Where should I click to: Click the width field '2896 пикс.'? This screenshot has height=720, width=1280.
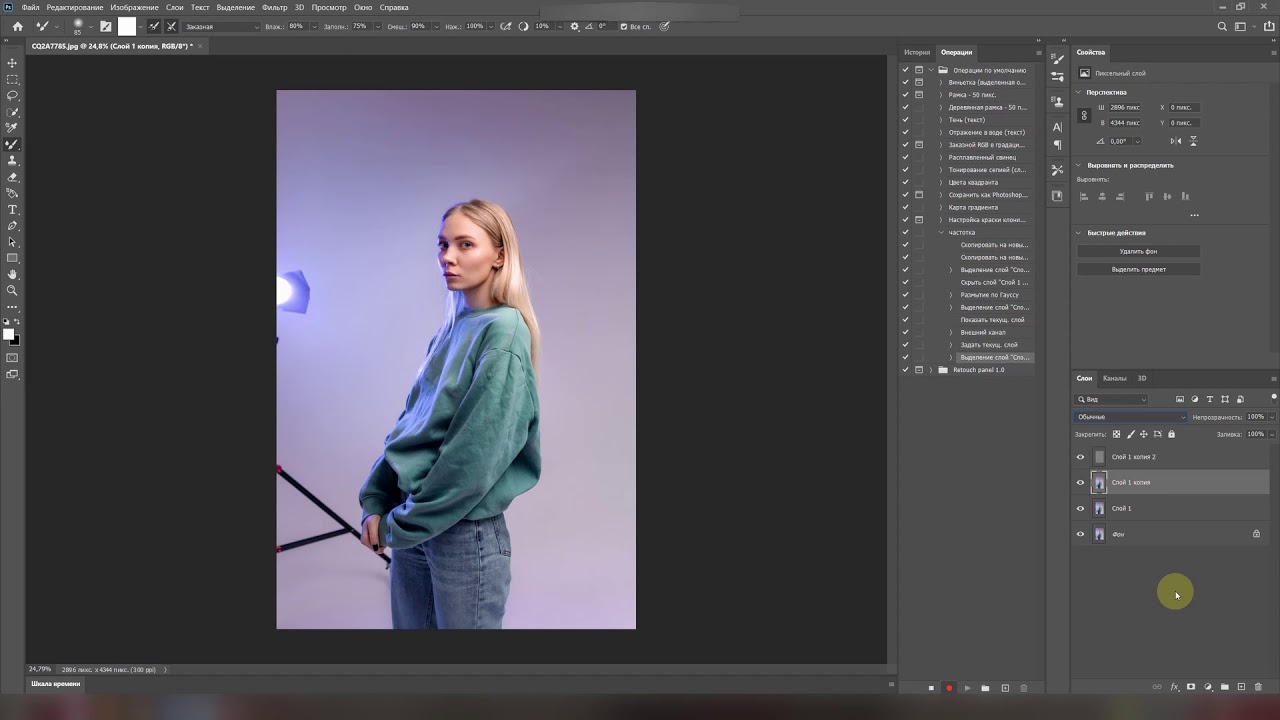[x=1126, y=107]
